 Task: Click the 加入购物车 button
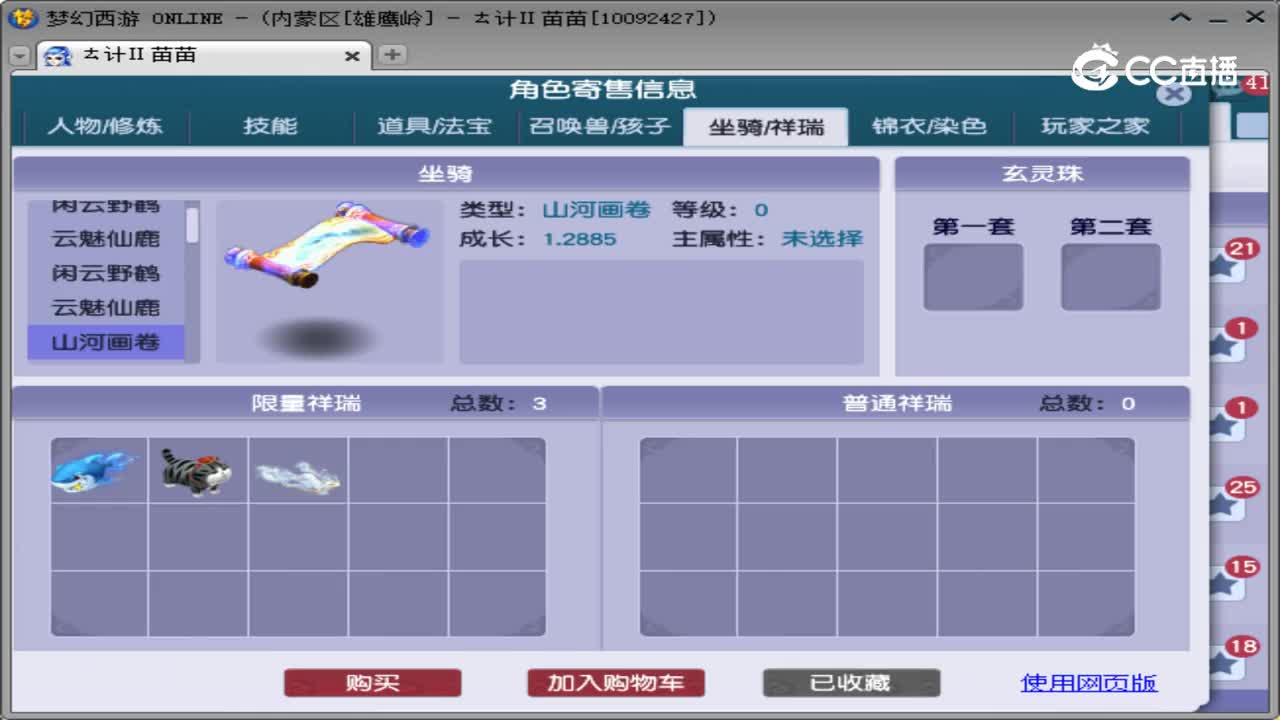pyautogui.click(x=616, y=682)
